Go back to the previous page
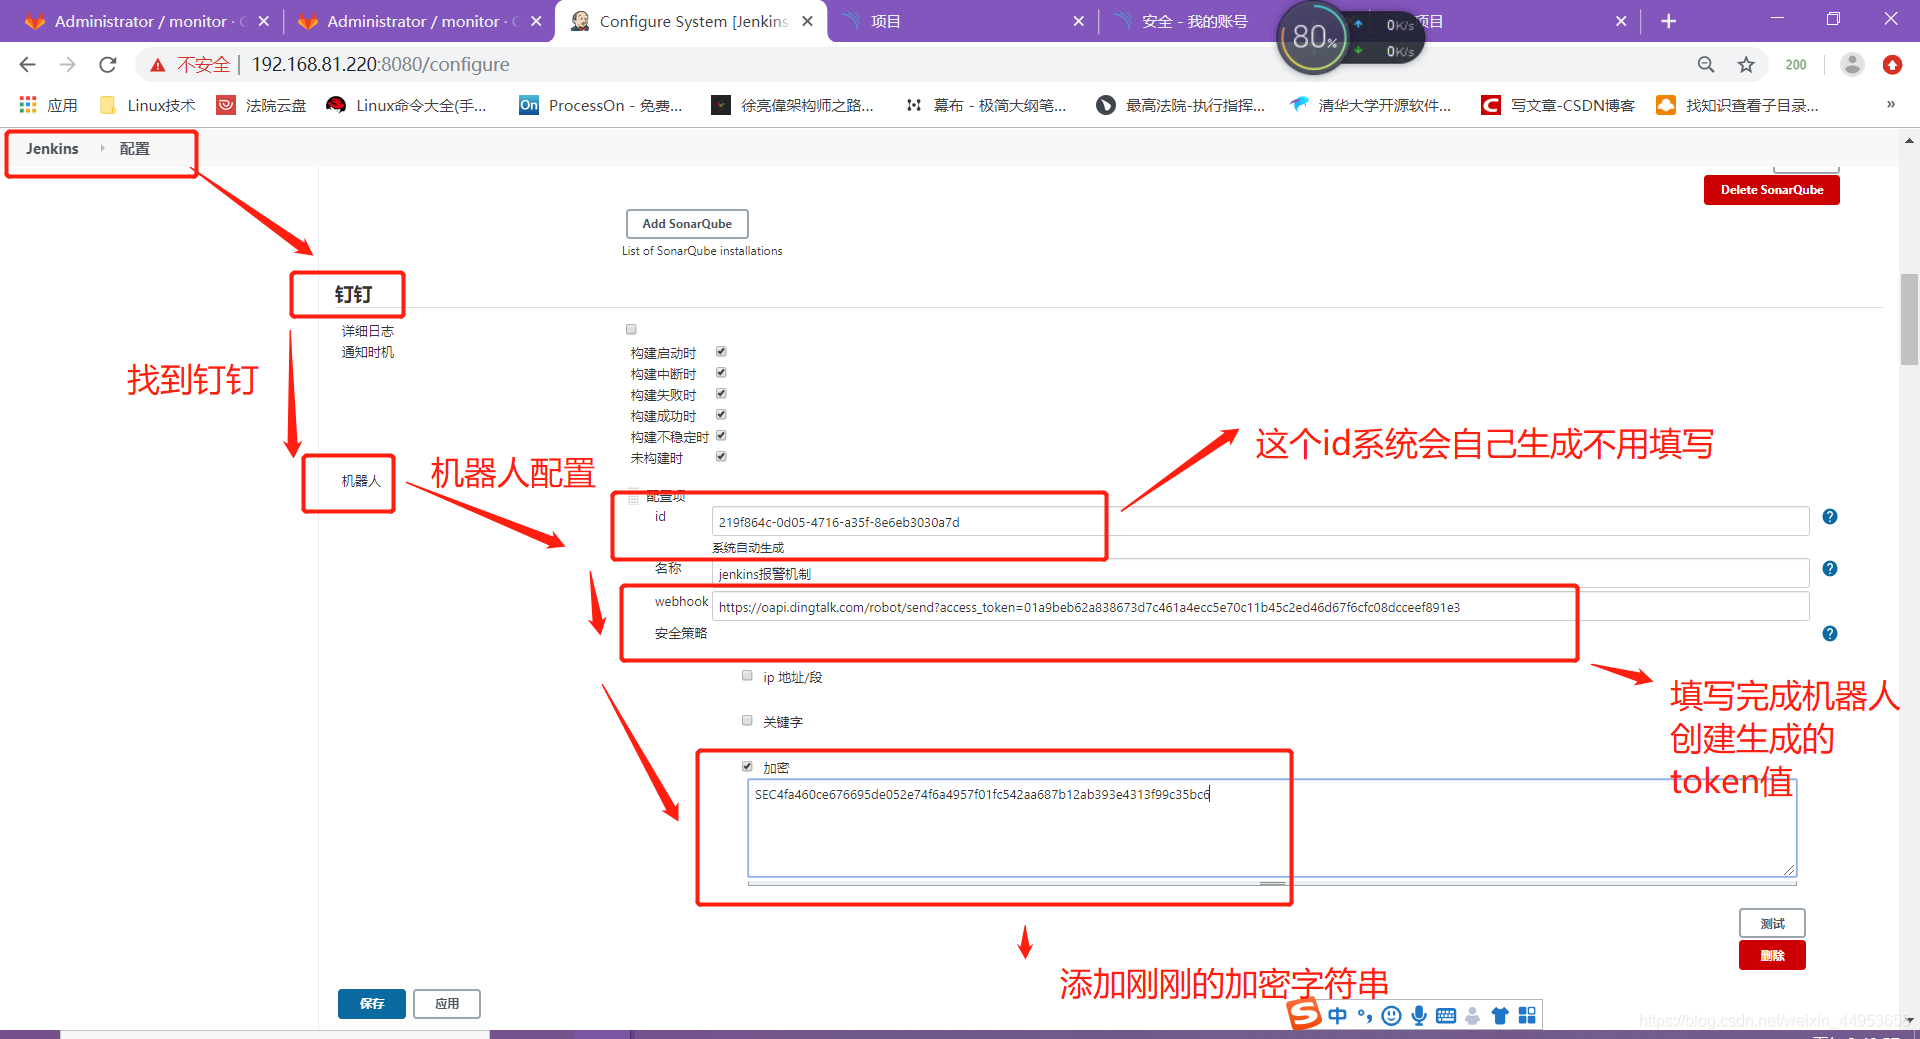The width and height of the screenshot is (1920, 1039). tap(27, 65)
